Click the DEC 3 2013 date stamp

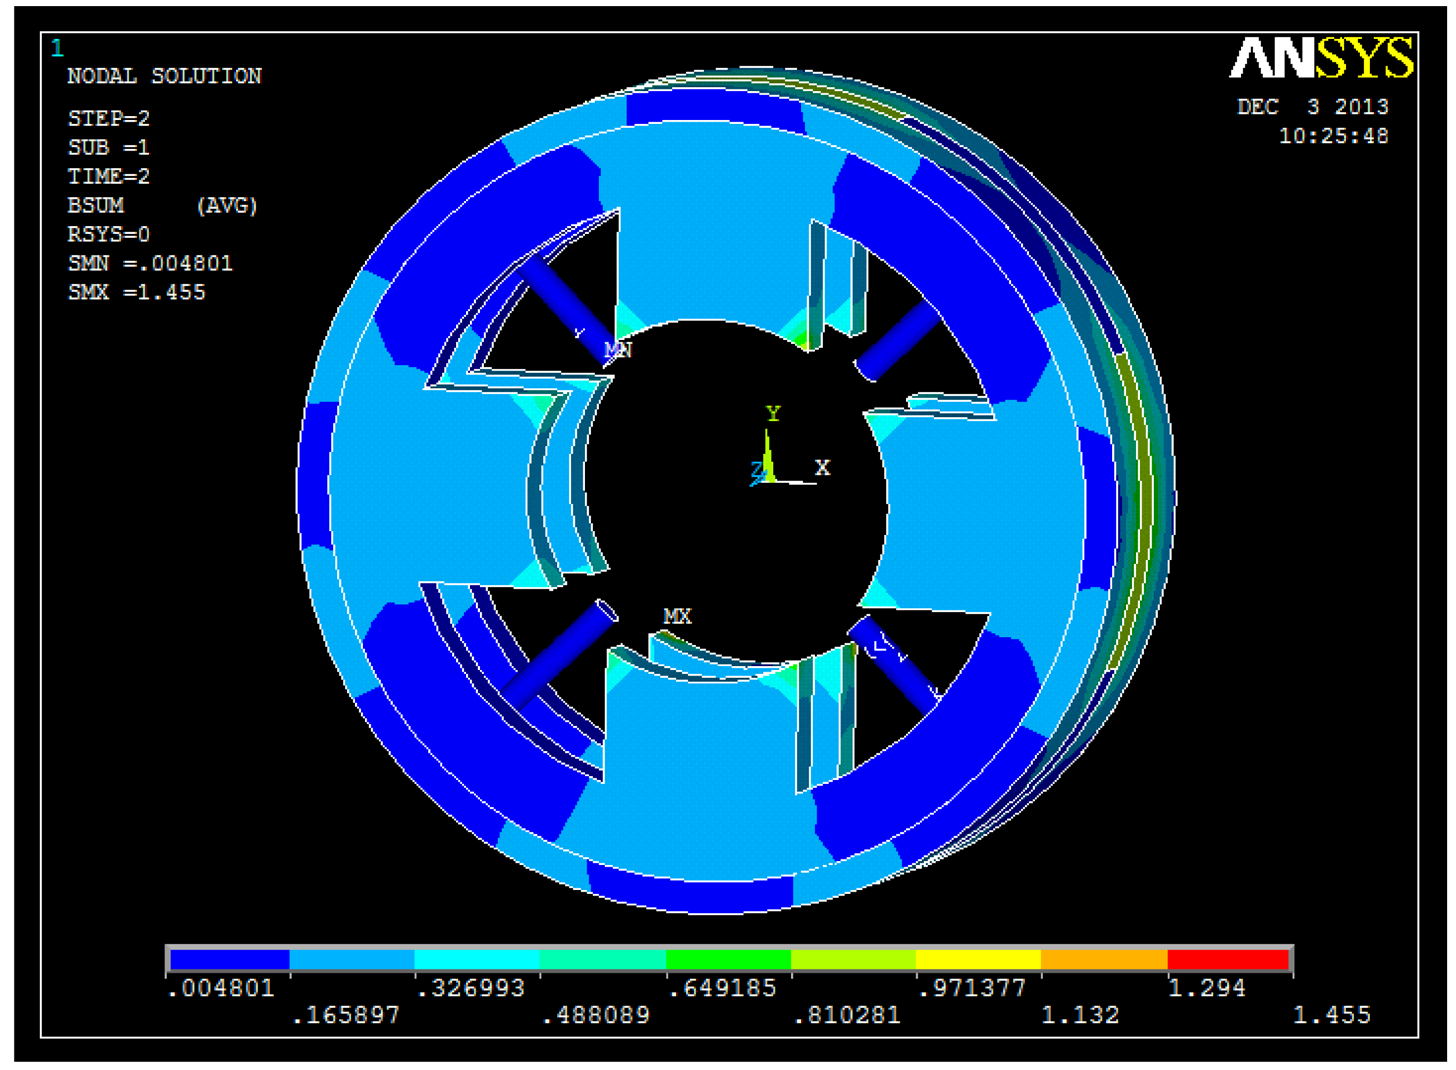pyautogui.click(x=1312, y=107)
